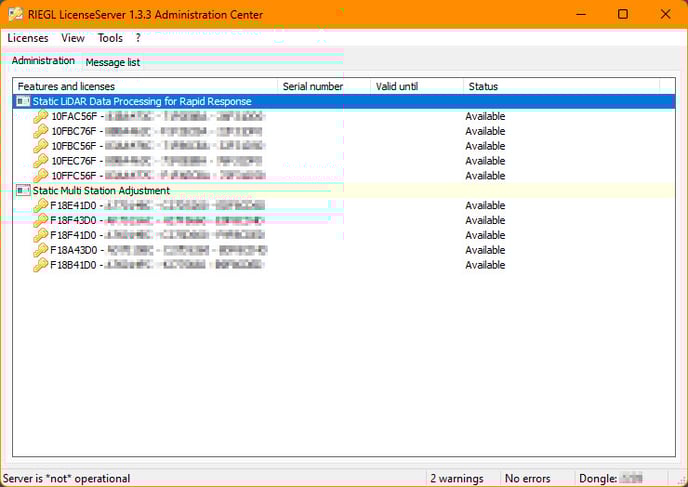
Task: Click the key icon for license F18F41D0
Action: click(x=40, y=235)
